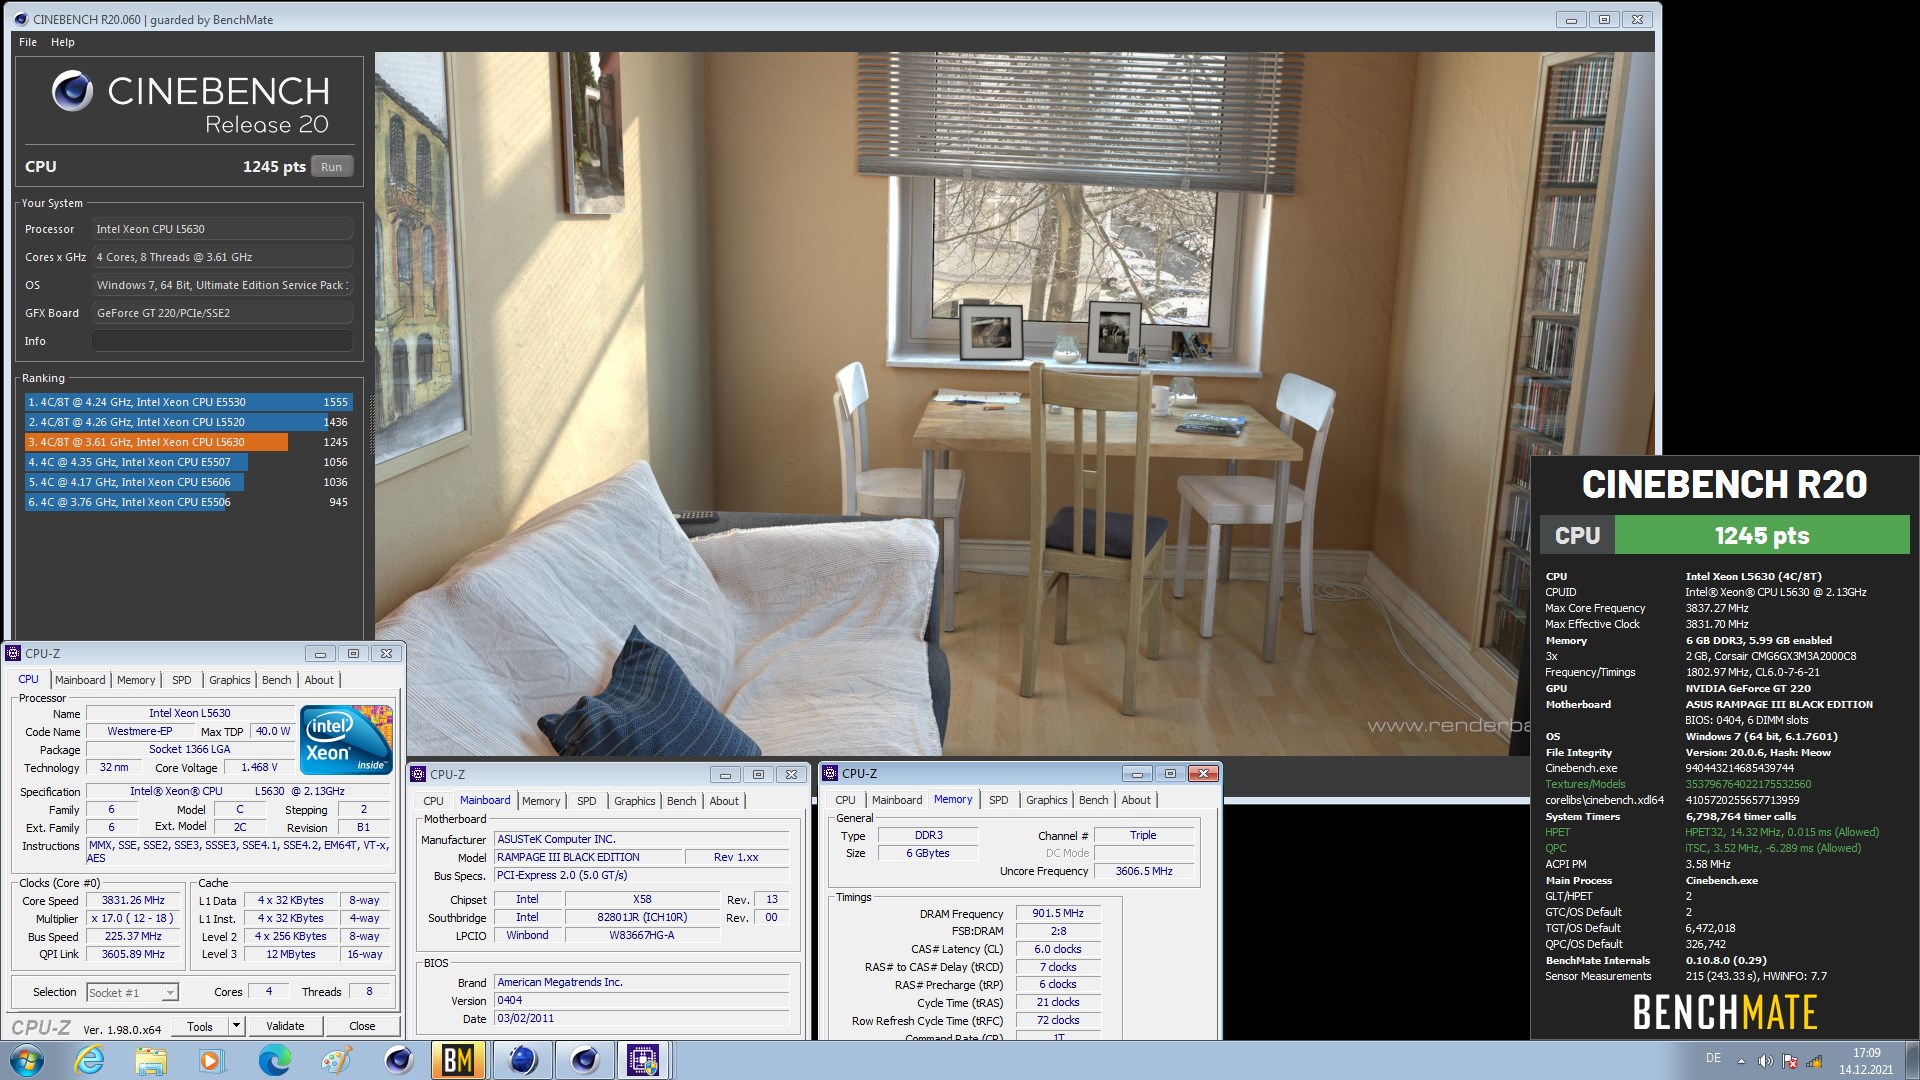Screen dimensions: 1920x1080
Task: Open Action Center flag tray icon
Action: (1790, 1061)
